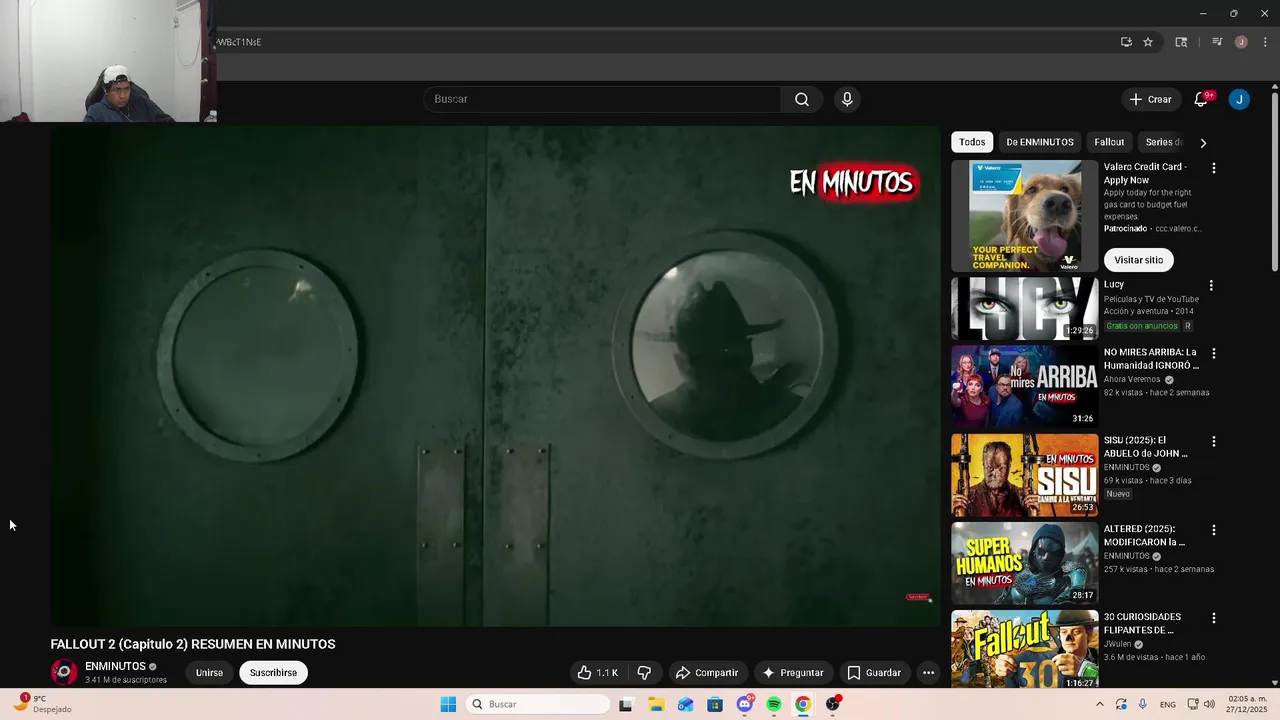Bookmark this page with the star icon

point(1148,42)
